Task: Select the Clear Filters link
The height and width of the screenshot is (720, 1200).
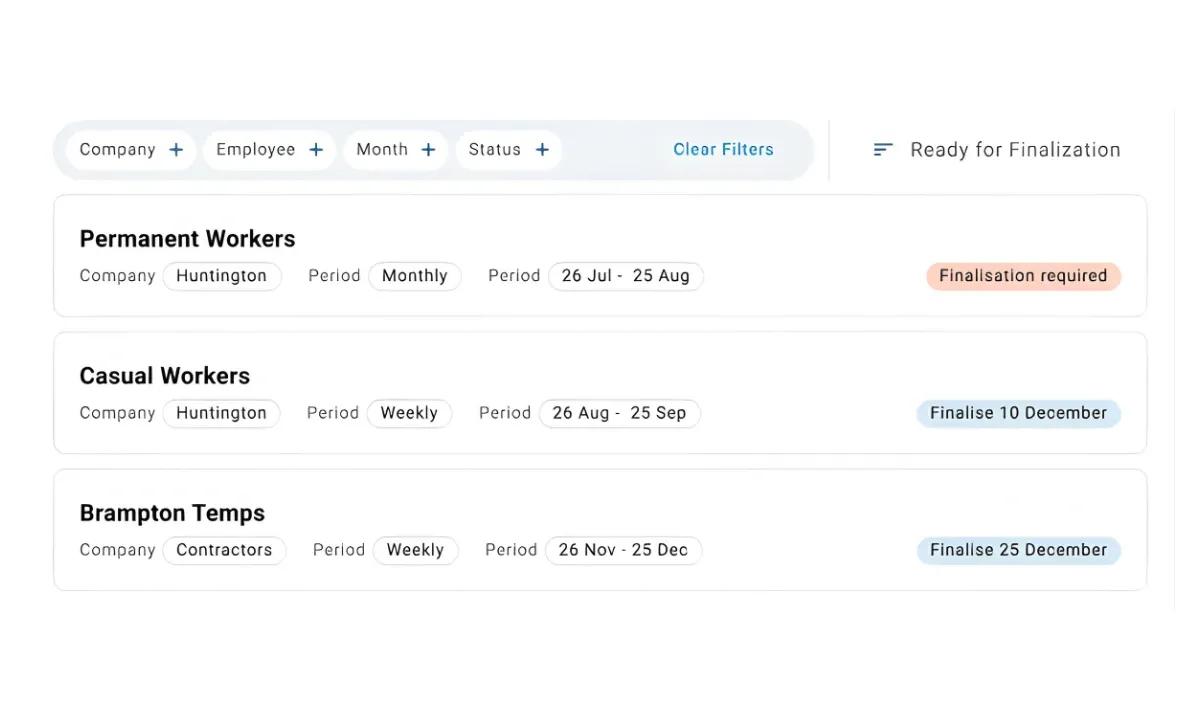Action: 723,149
